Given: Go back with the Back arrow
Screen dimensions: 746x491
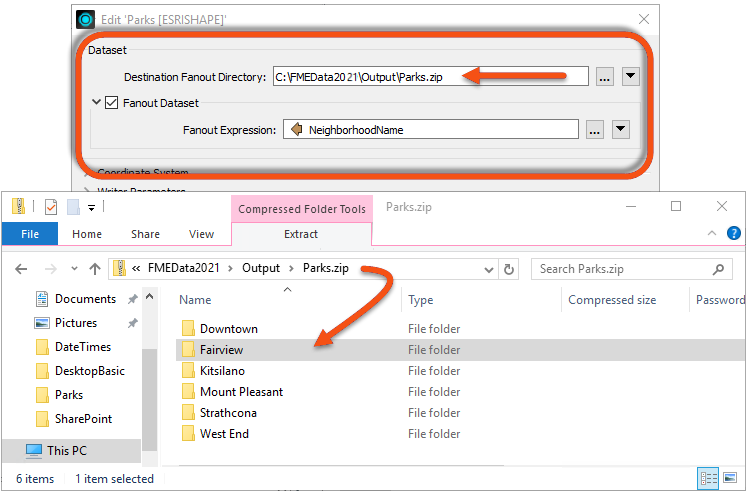Looking at the screenshot, I should click(21, 269).
